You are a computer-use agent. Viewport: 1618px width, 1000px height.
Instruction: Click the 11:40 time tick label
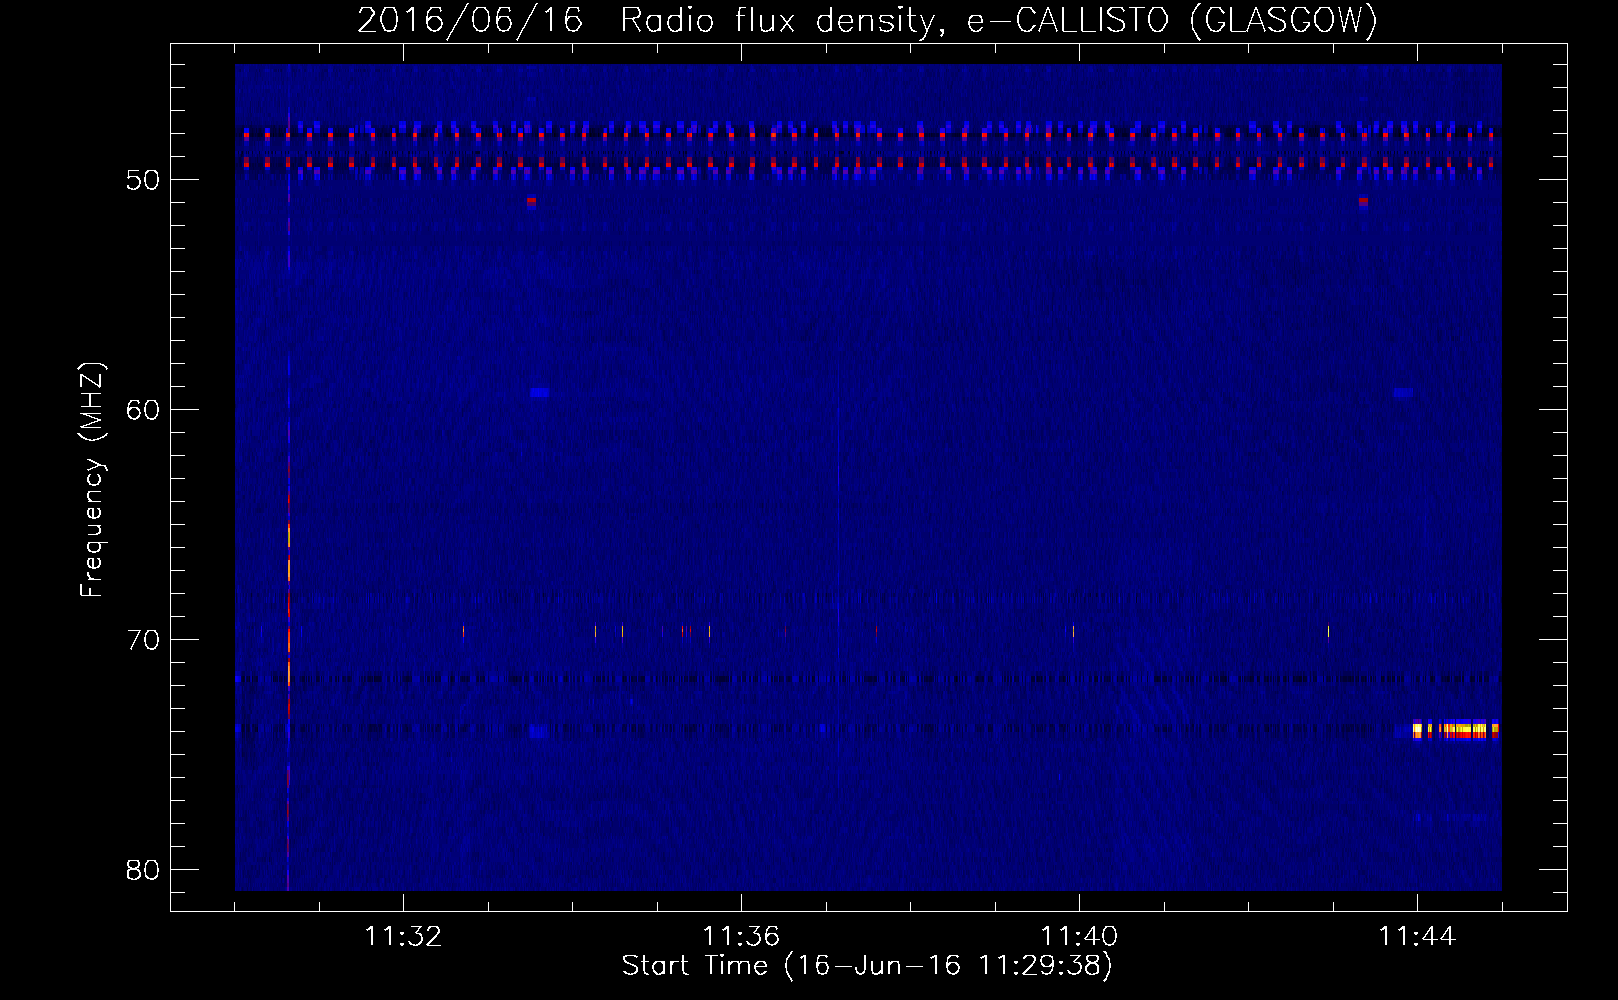pos(1079,936)
